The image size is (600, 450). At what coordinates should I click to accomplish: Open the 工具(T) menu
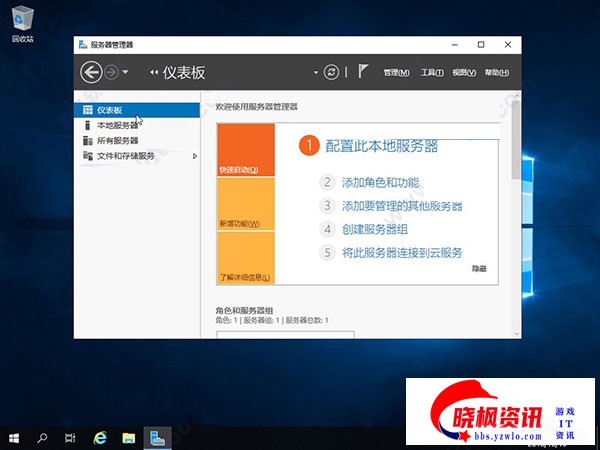click(431, 73)
